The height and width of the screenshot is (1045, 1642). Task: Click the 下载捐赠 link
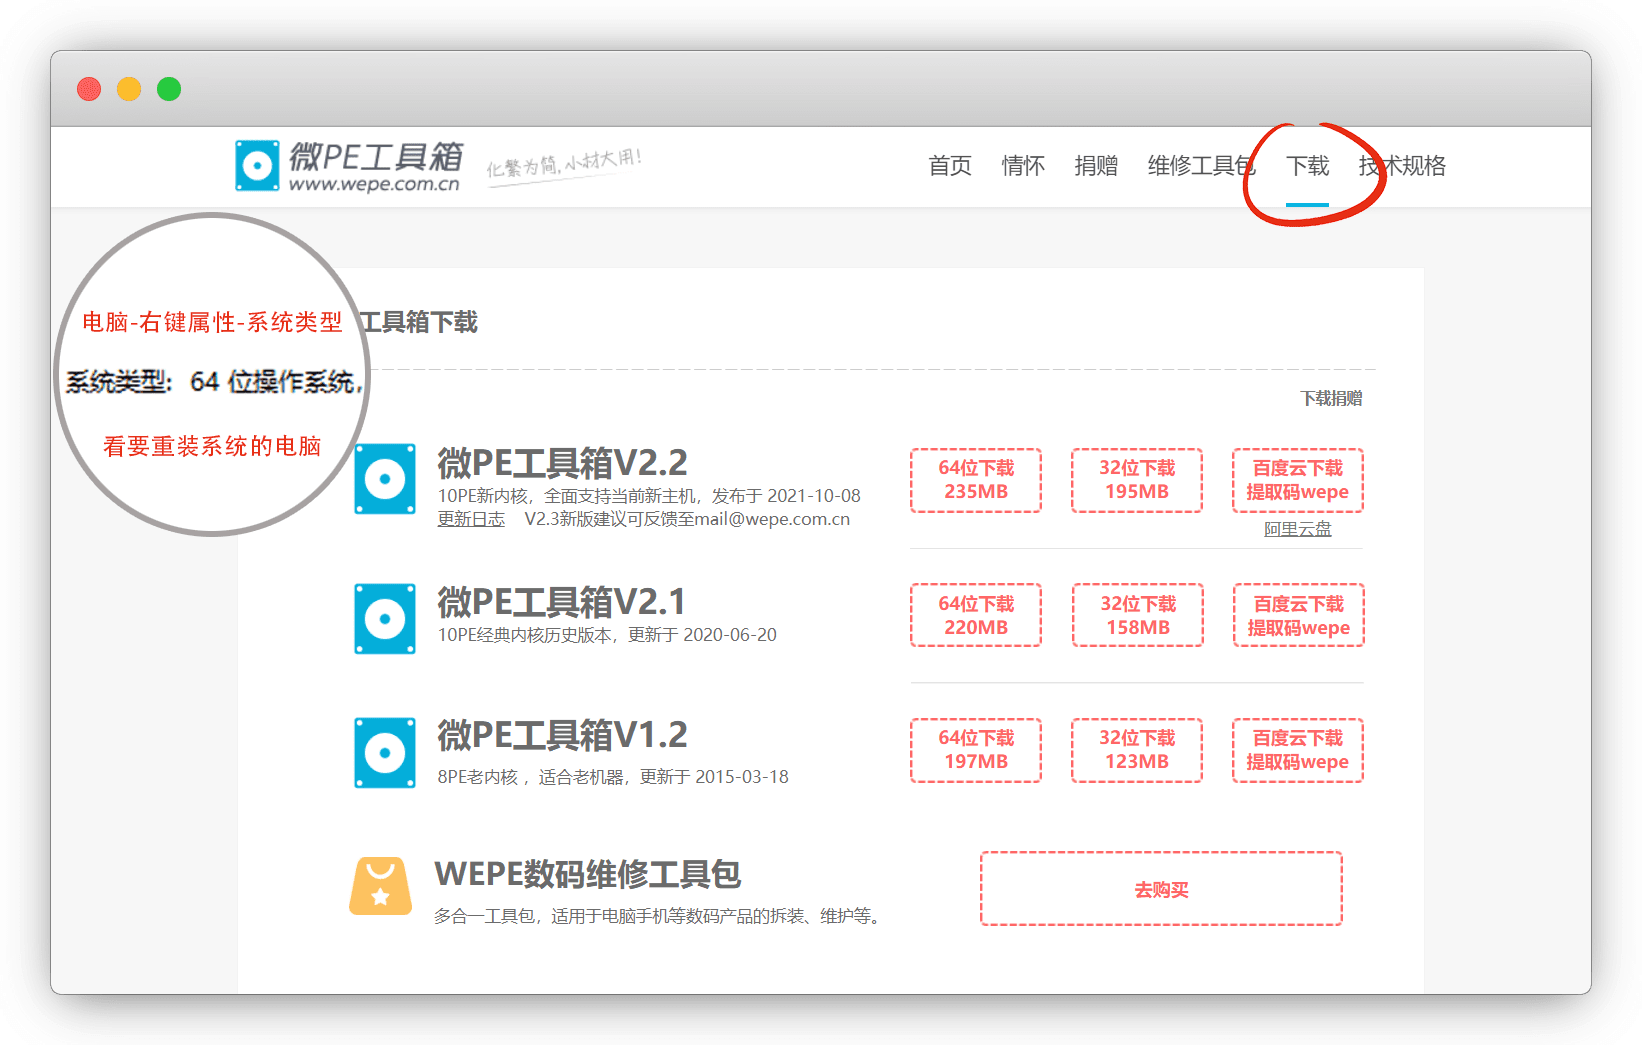pos(1331,398)
